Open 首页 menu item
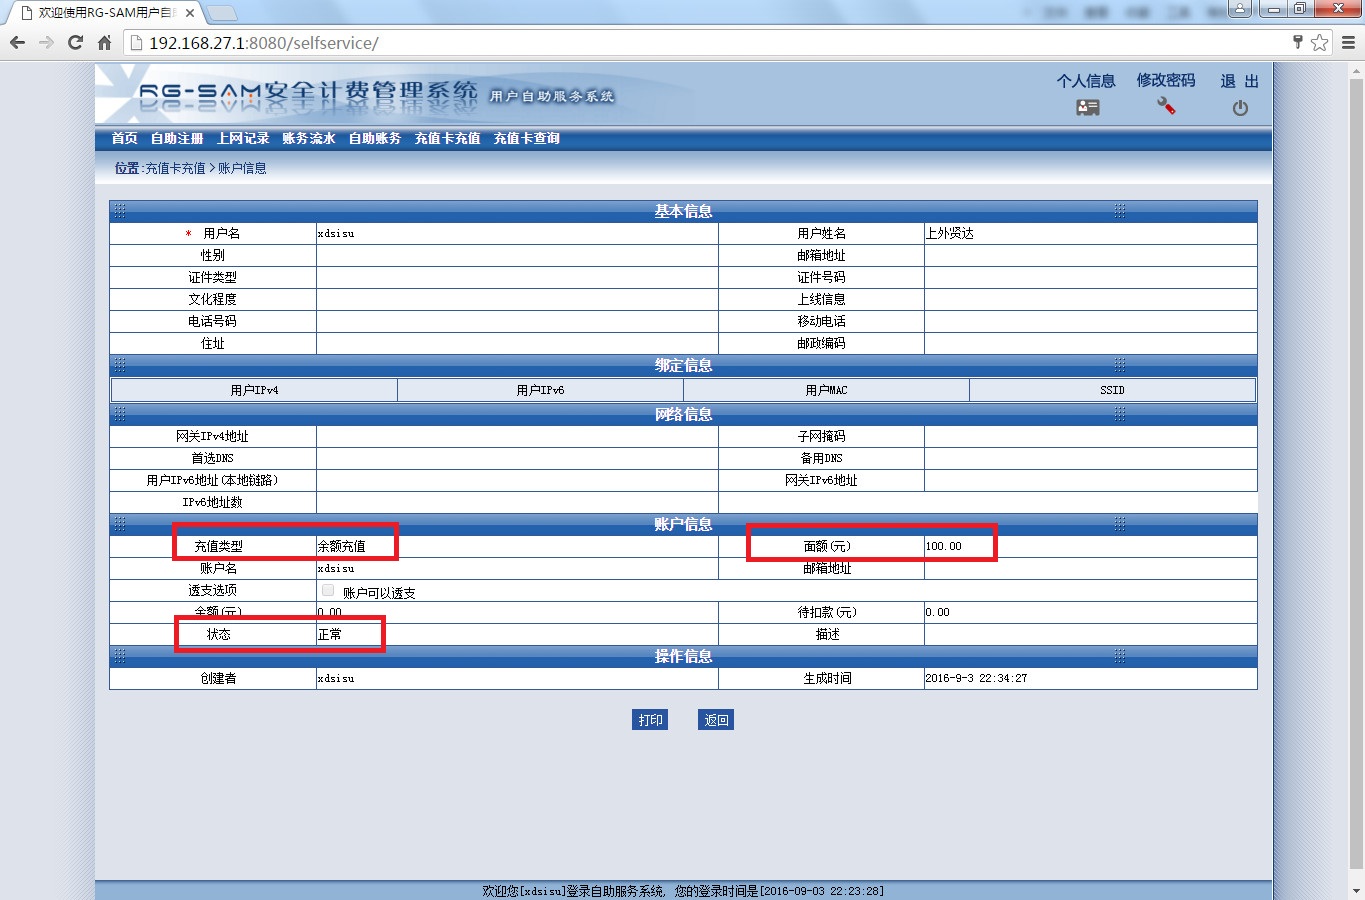This screenshot has height=900, width=1365. [125, 138]
